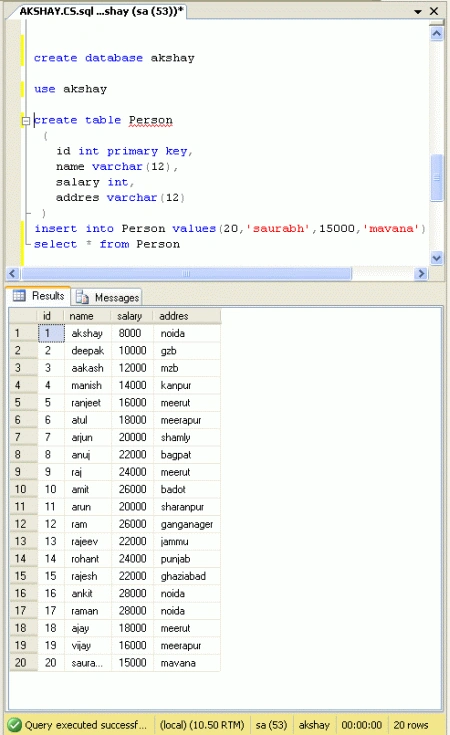Click the editor scroll up arrow
The width and height of the screenshot is (450, 735).
(x=436, y=33)
